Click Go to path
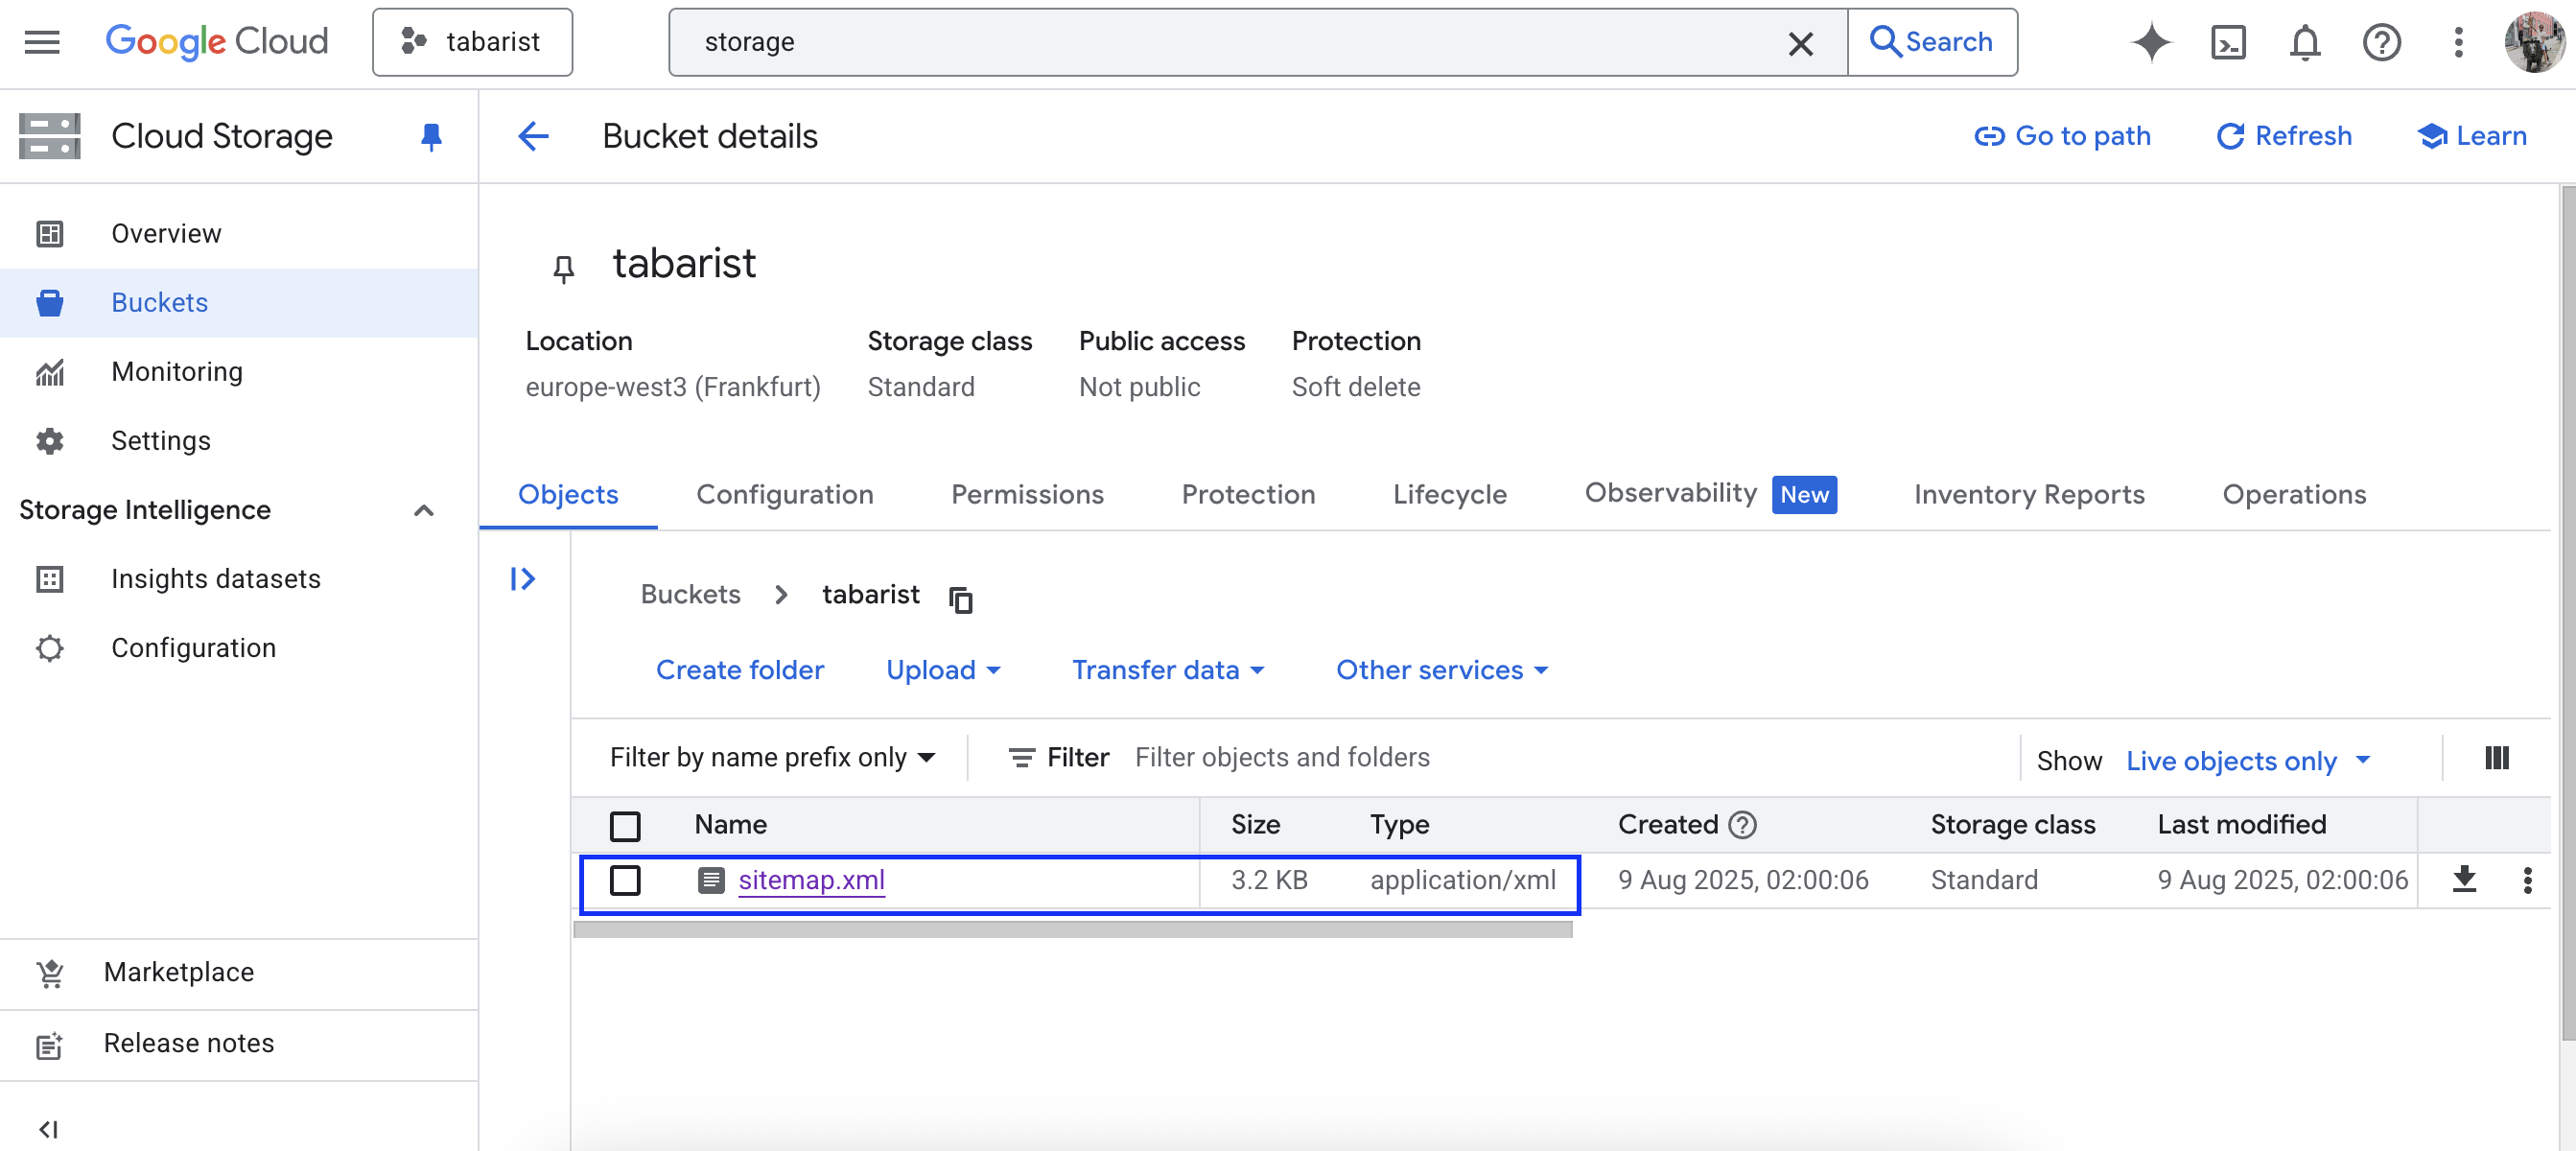This screenshot has height=1151, width=2576. [x=2062, y=136]
